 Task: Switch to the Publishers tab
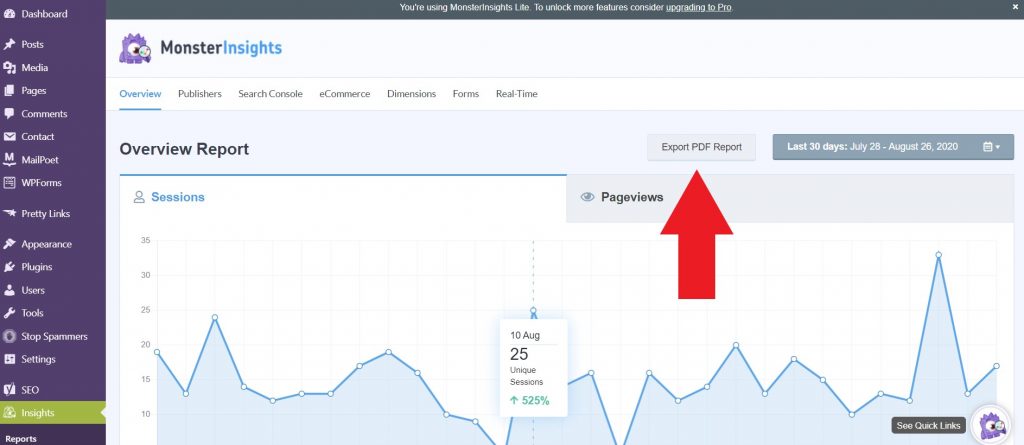tap(200, 93)
